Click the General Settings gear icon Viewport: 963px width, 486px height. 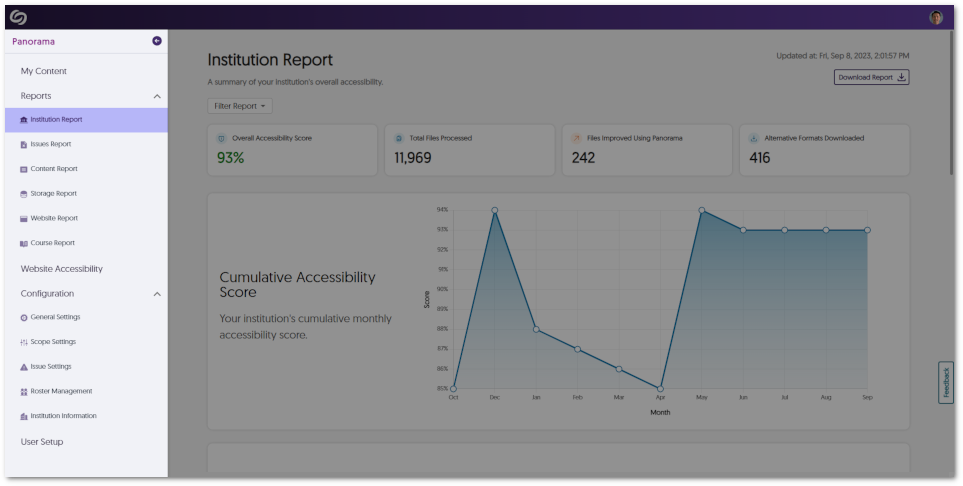click(24, 318)
